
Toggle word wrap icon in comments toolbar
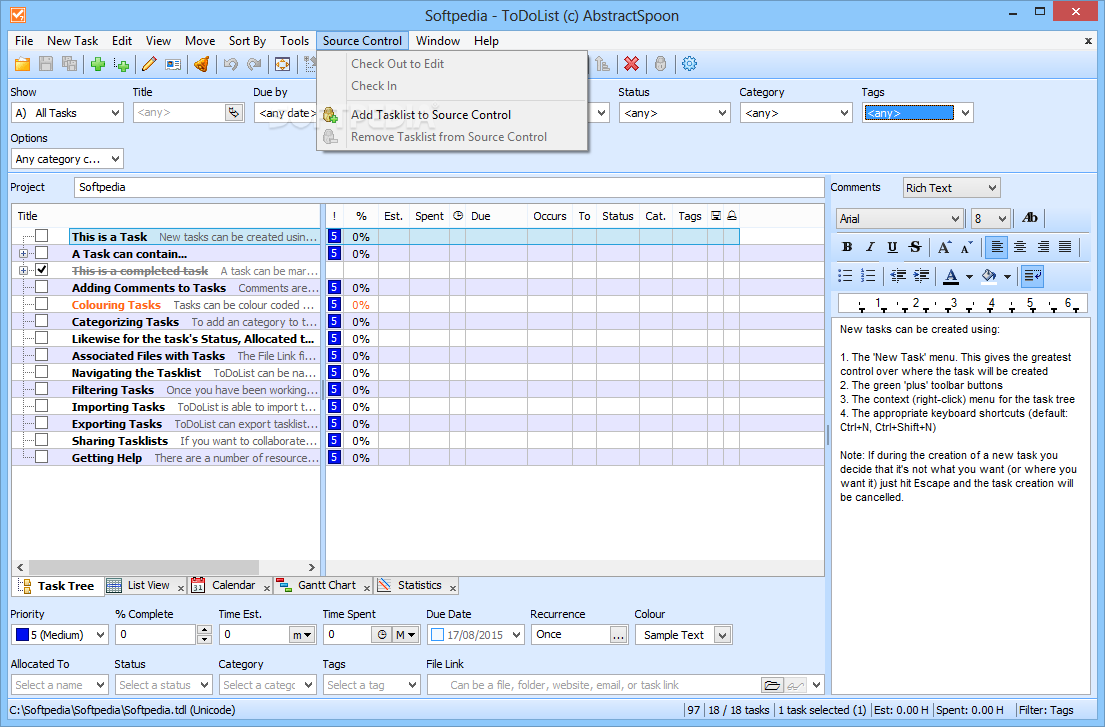[x=1032, y=275]
